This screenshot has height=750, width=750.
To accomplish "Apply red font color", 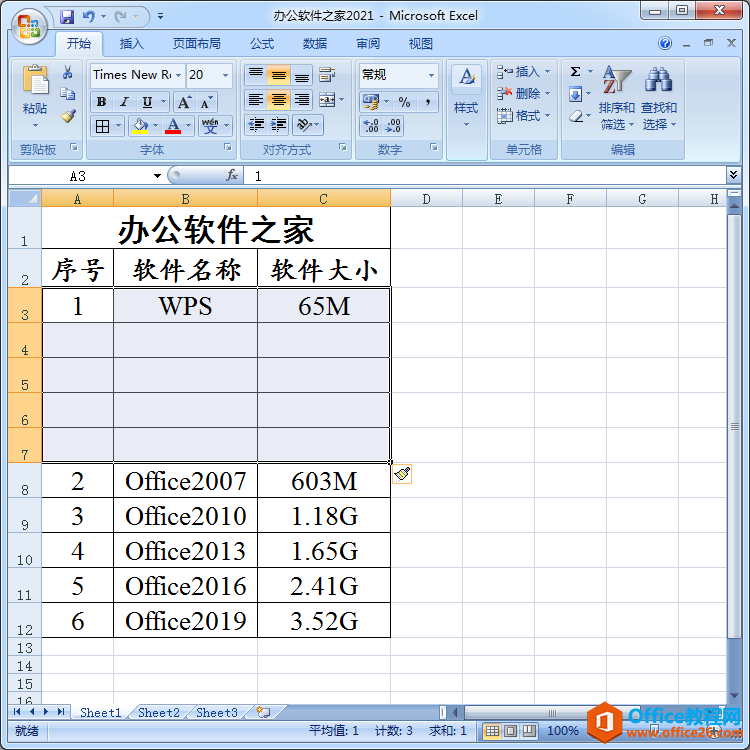I will click(173, 126).
